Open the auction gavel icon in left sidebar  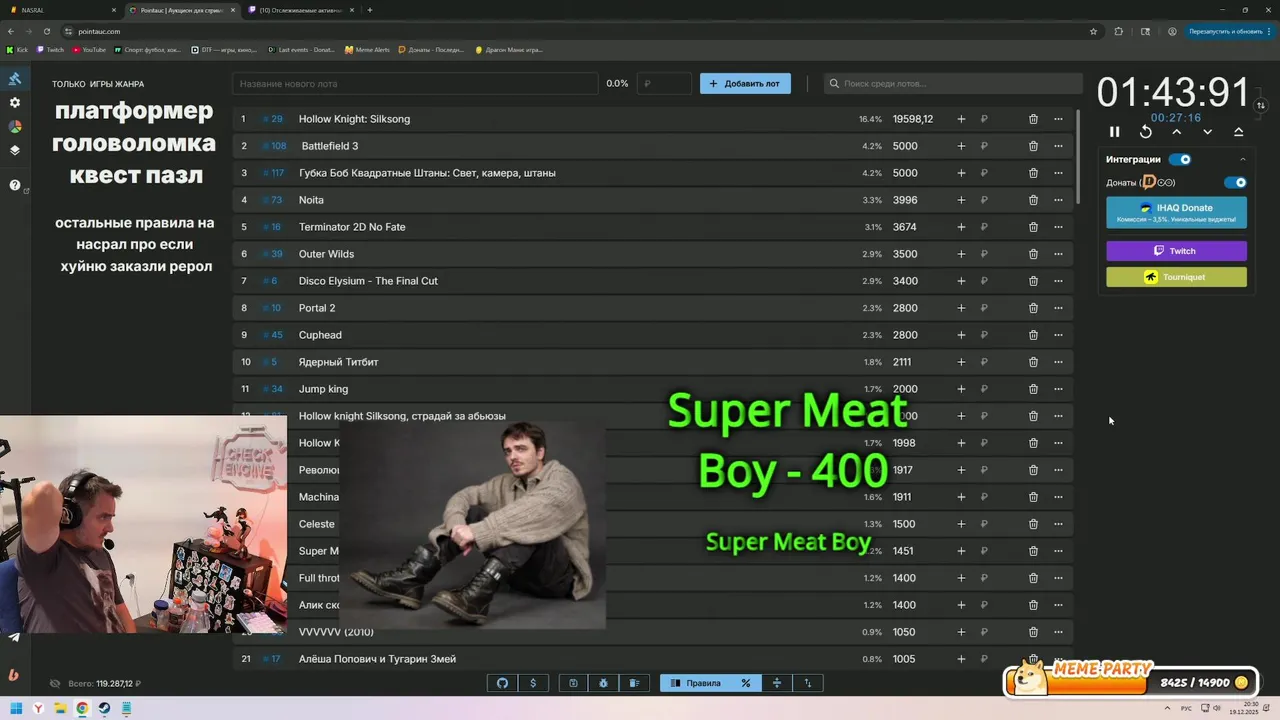coord(15,79)
